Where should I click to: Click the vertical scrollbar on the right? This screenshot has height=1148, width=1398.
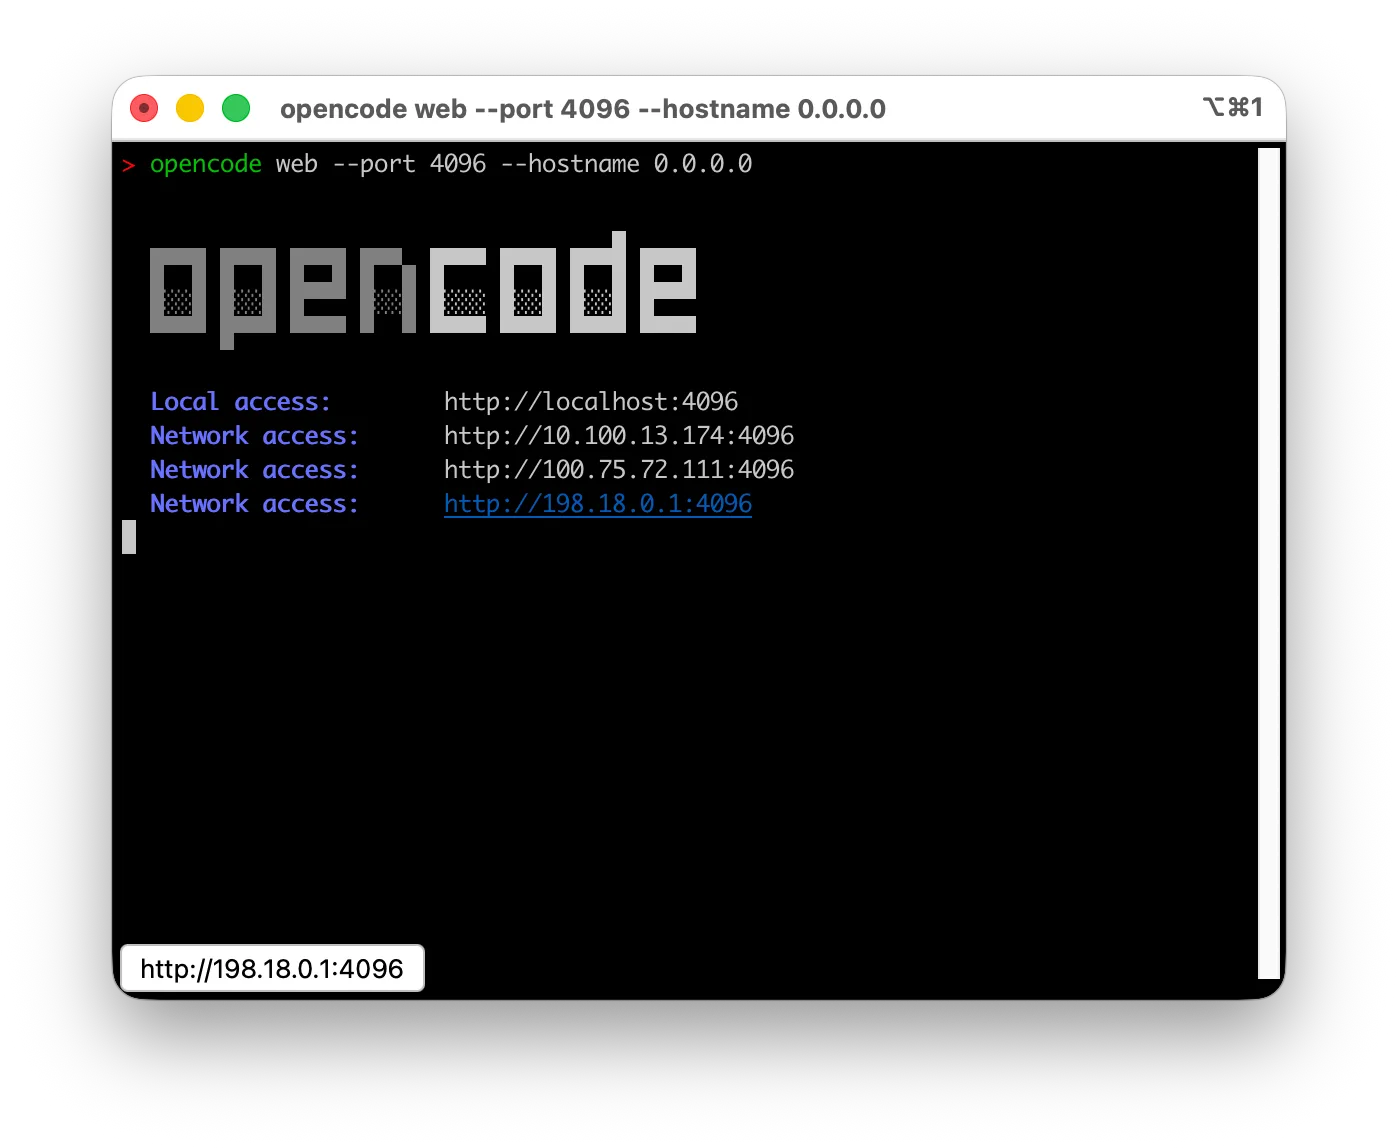(x=1268, y=562)
